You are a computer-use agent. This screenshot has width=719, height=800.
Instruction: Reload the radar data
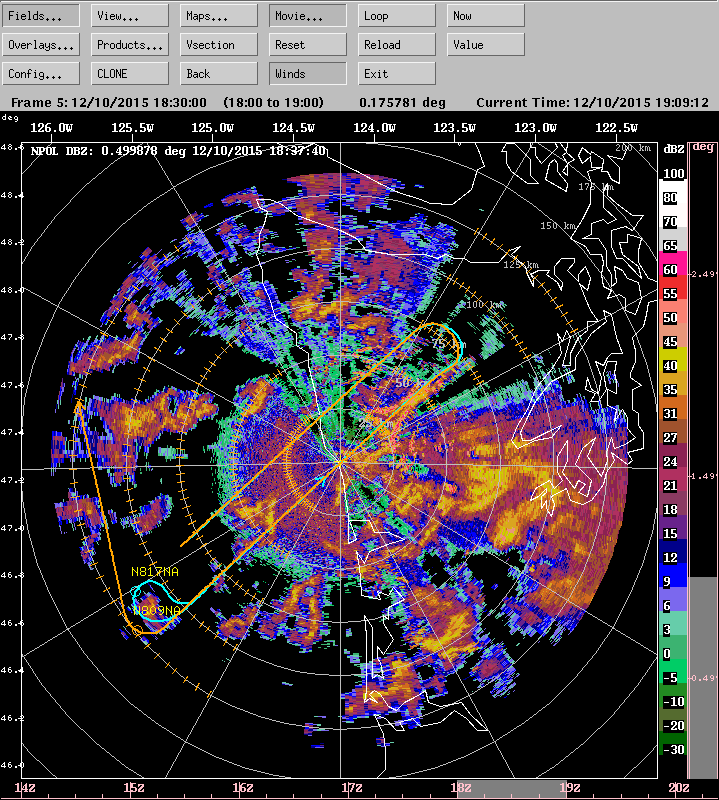tap(396, 45)
